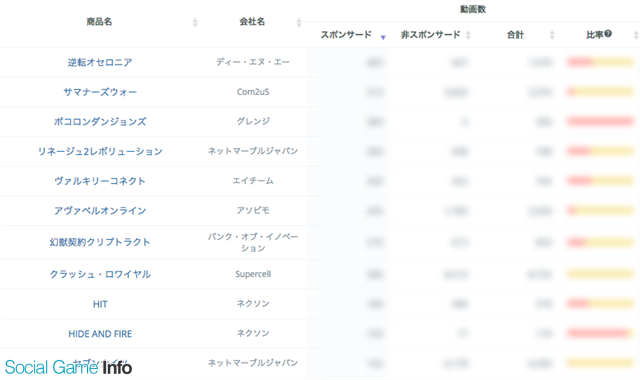The width and height of the screenshot is (640, 380).
Task: Sort by 合計 column arrows
Action: [552, 35]
